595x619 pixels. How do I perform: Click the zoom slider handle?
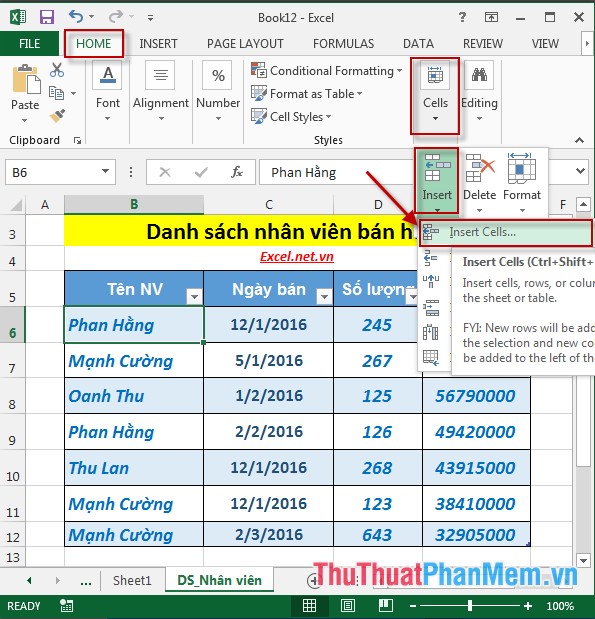pyautogui.click(x=469, y=605)
